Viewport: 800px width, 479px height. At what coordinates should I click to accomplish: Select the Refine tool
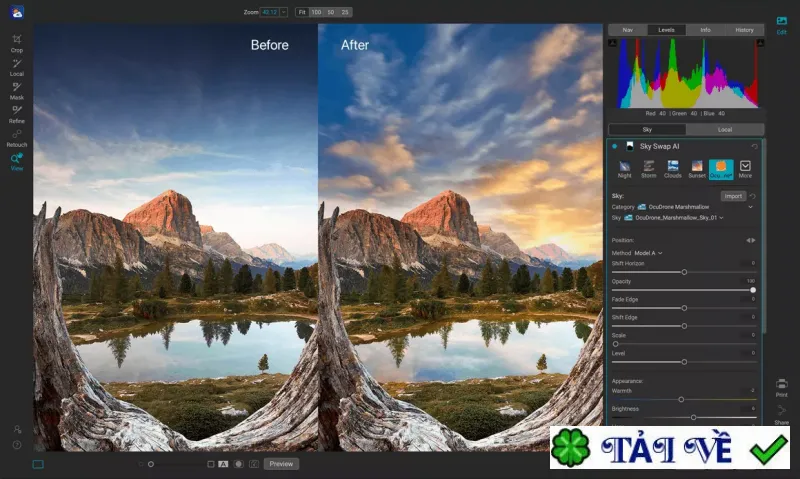17,114
